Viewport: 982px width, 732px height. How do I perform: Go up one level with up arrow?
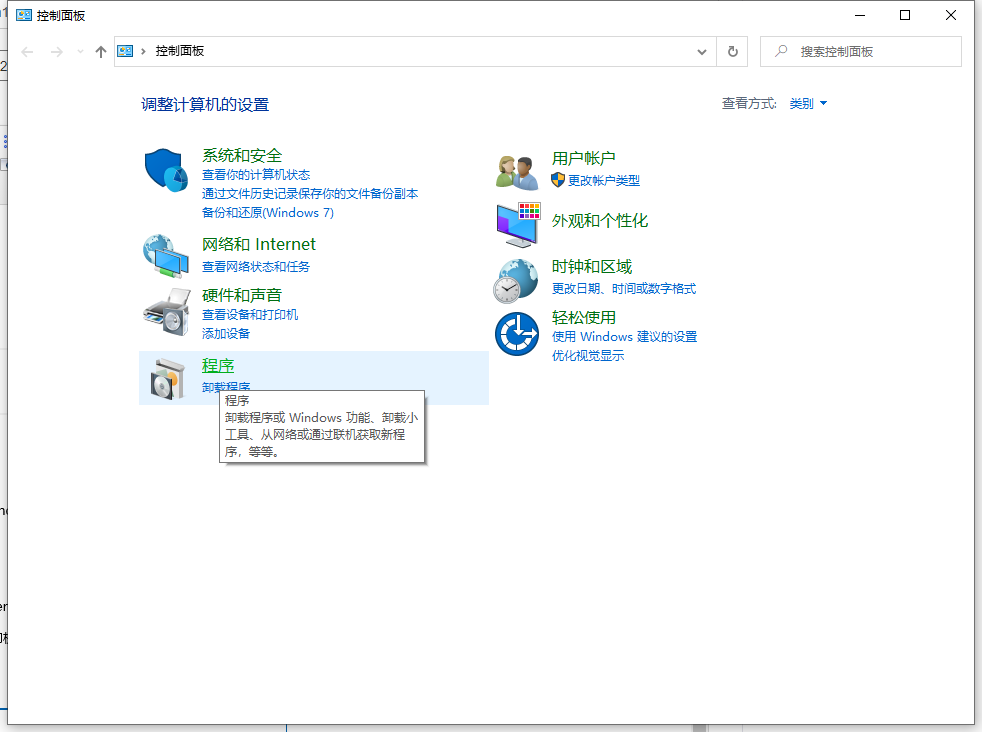coord(101,52)
